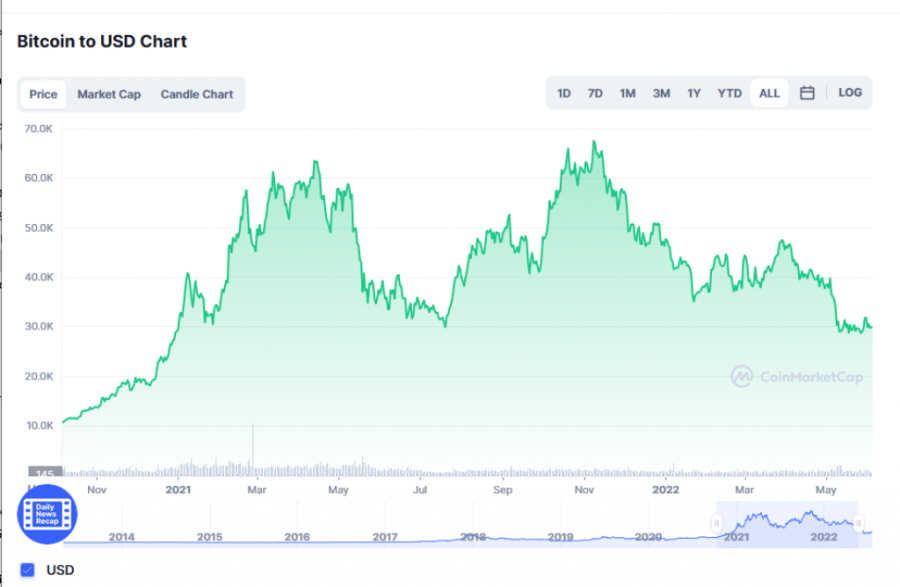Toggle the LOG scale button

850,93
